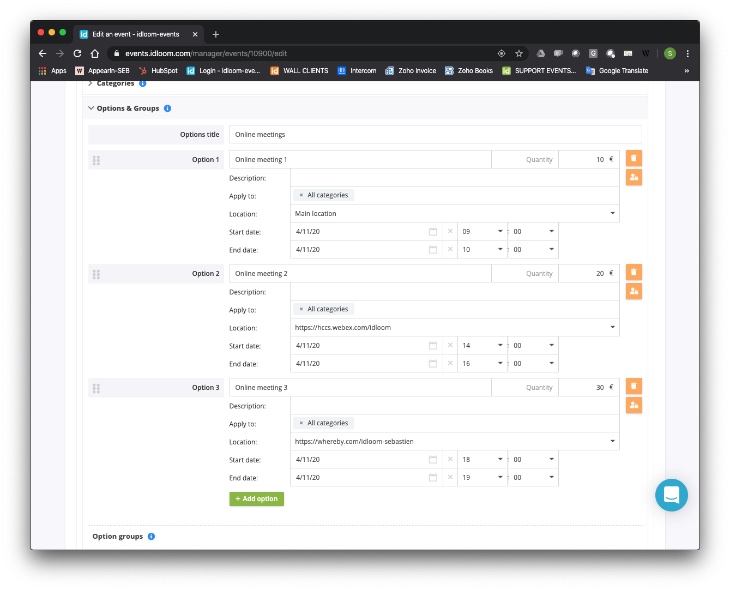
Task: Open a new browser tab
Action: [216, 34]
